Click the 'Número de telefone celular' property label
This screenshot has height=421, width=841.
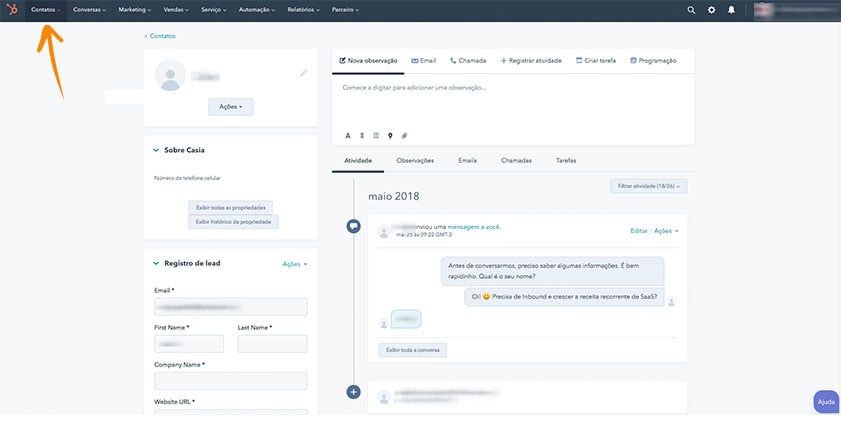tap(187, 178)
